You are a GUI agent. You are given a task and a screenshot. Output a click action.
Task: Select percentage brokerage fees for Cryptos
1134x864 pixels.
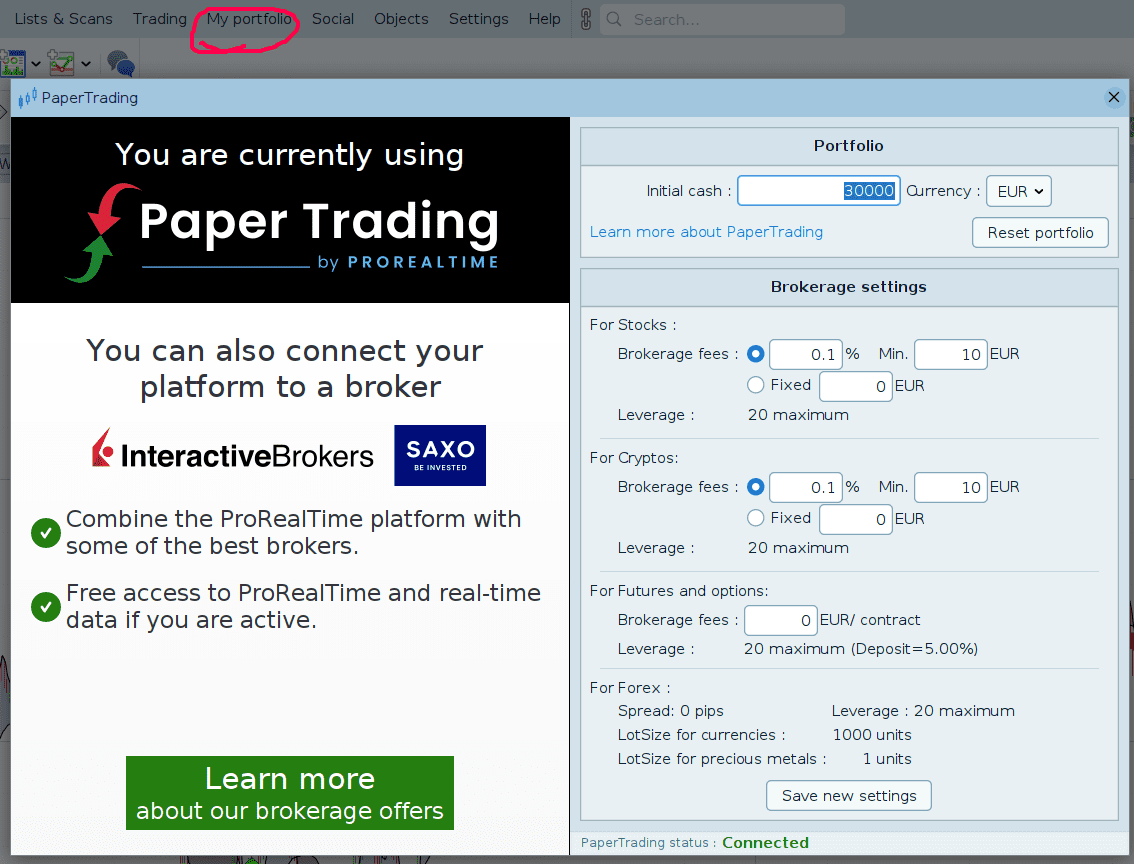tap(756, 487)
